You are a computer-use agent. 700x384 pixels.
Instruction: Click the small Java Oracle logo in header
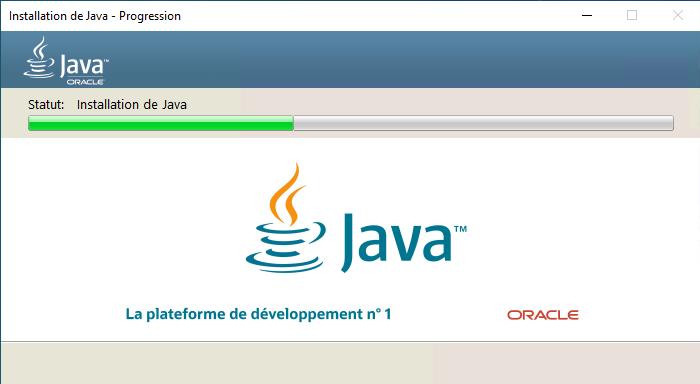(x=66, y=61)
